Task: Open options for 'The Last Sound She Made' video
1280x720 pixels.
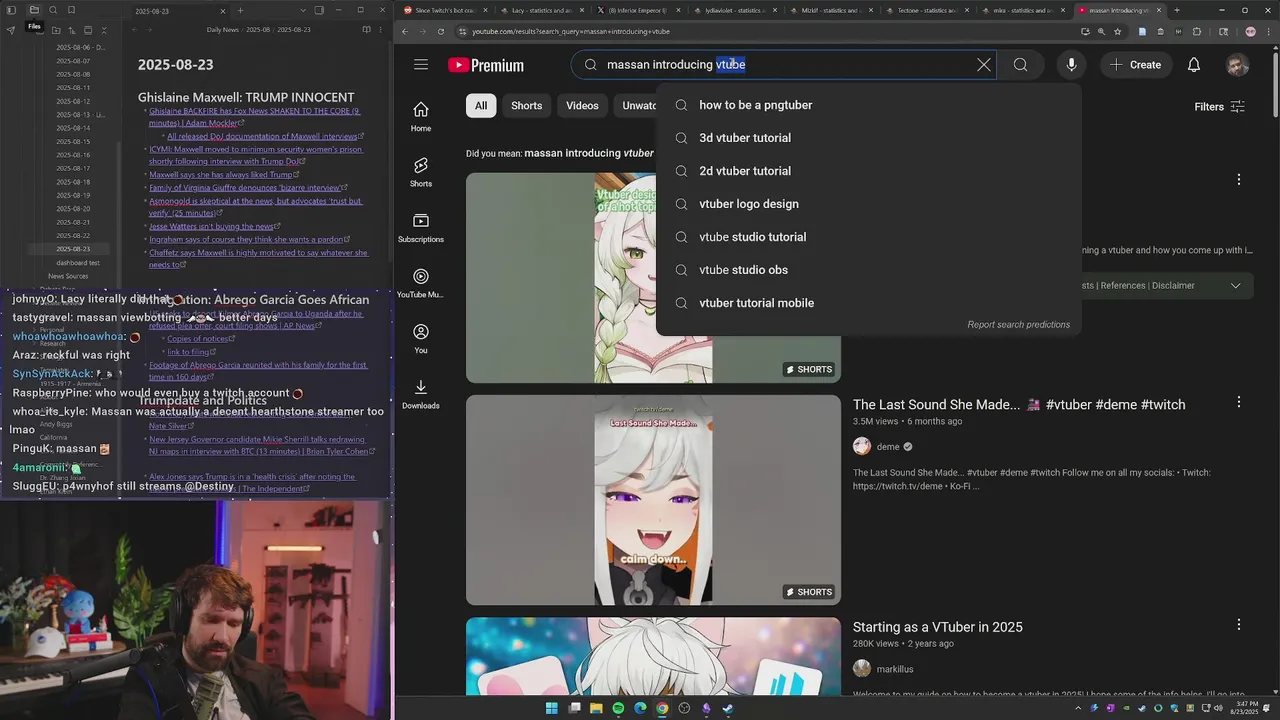Action: pos(1238,402)
